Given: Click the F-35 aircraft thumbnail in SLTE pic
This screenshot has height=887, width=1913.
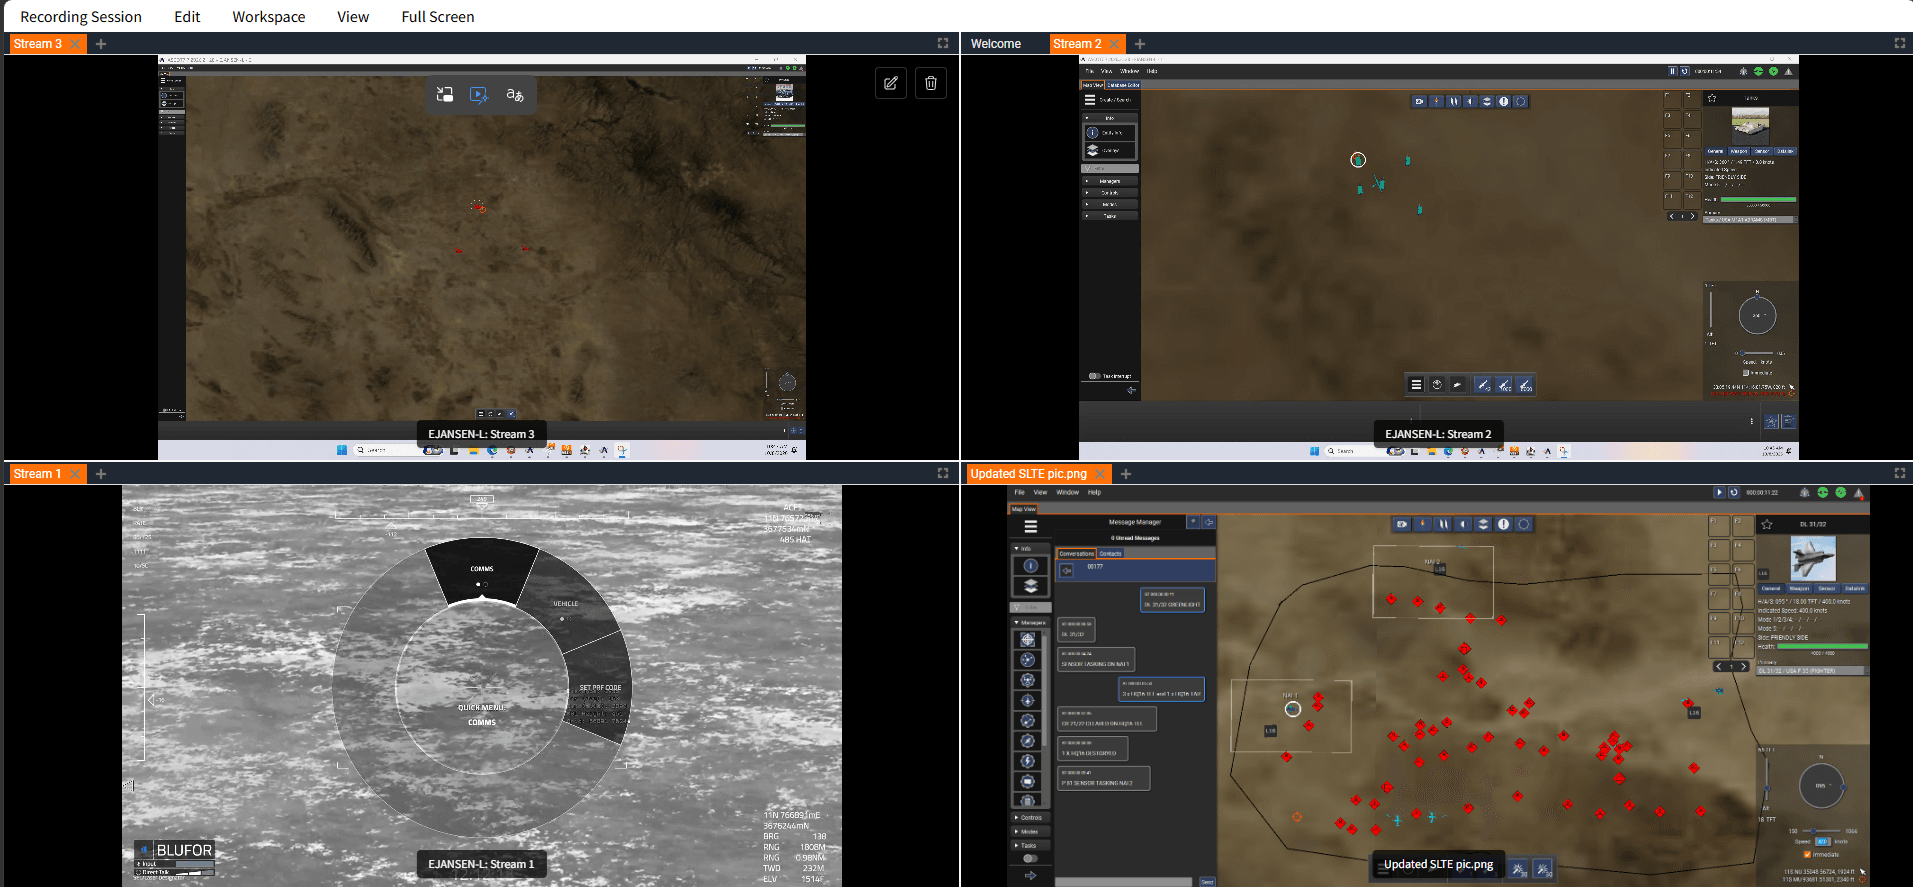Looking at the screenshot, I should pyautogui.click(x=1812, y=558).
